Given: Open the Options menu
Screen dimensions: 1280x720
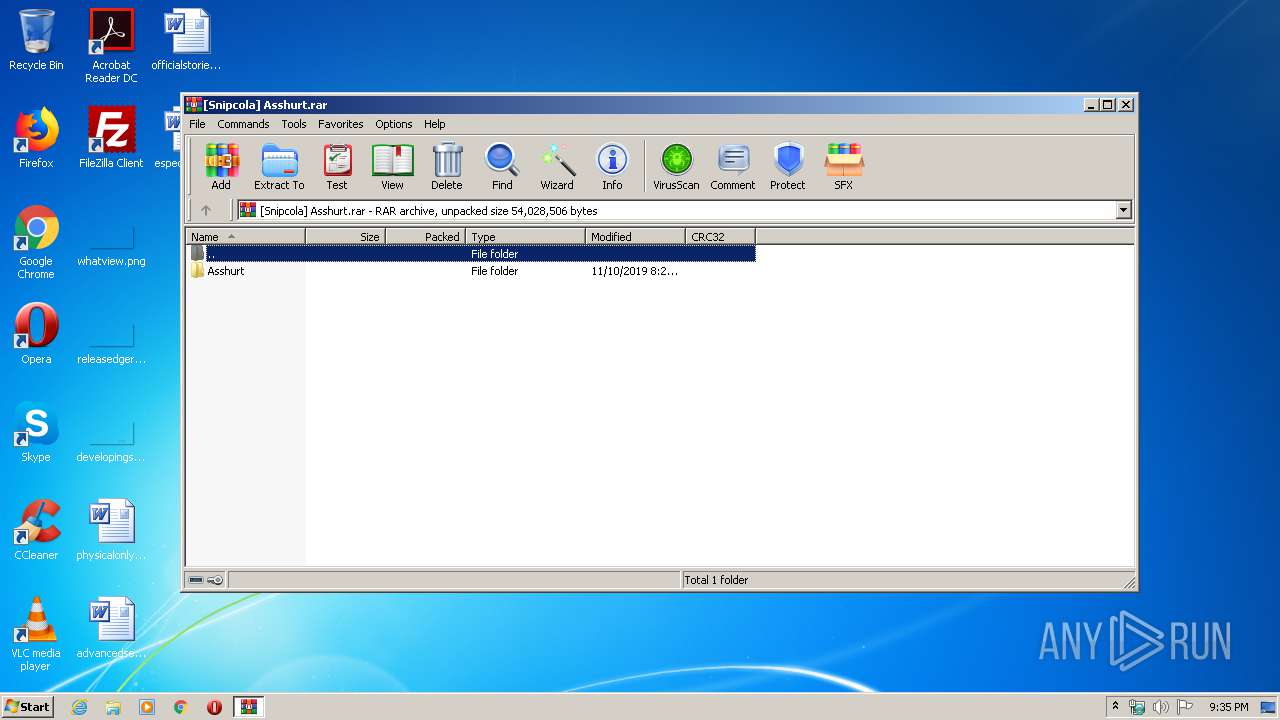Looking at the screenshot, I should tap(394, 124).
